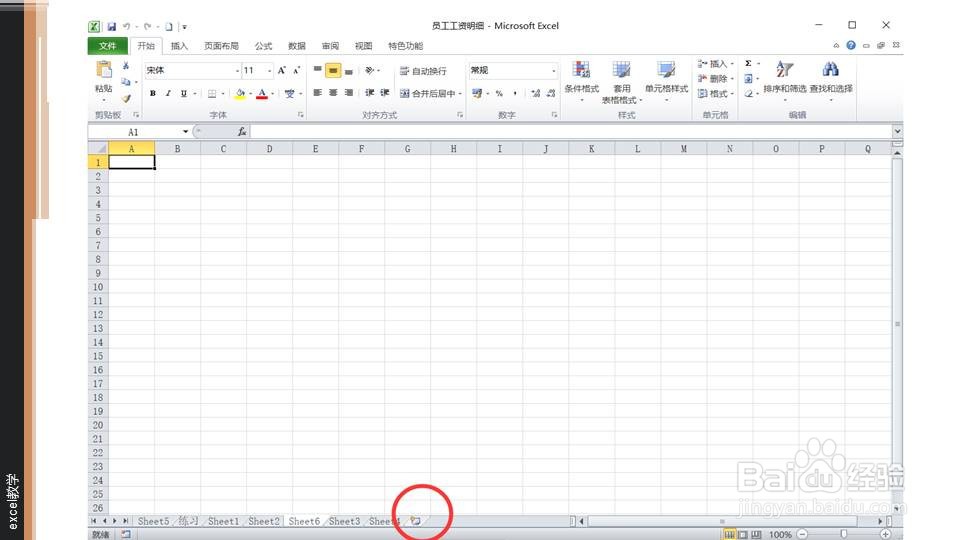Expand the formula bar chevron
This screenshot has width=960, height=540.
(897, 131)
